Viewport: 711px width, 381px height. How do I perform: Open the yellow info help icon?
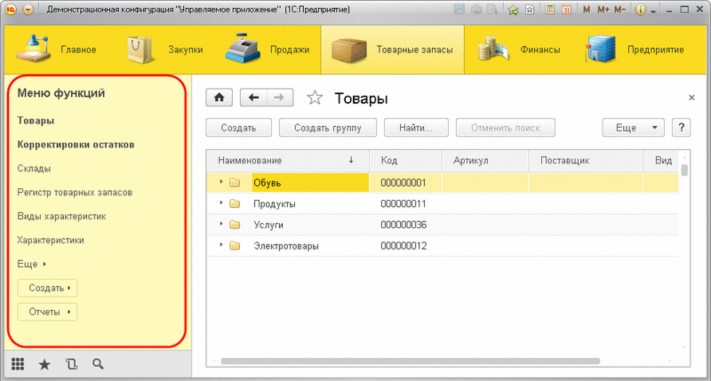[x=640, y=10]
